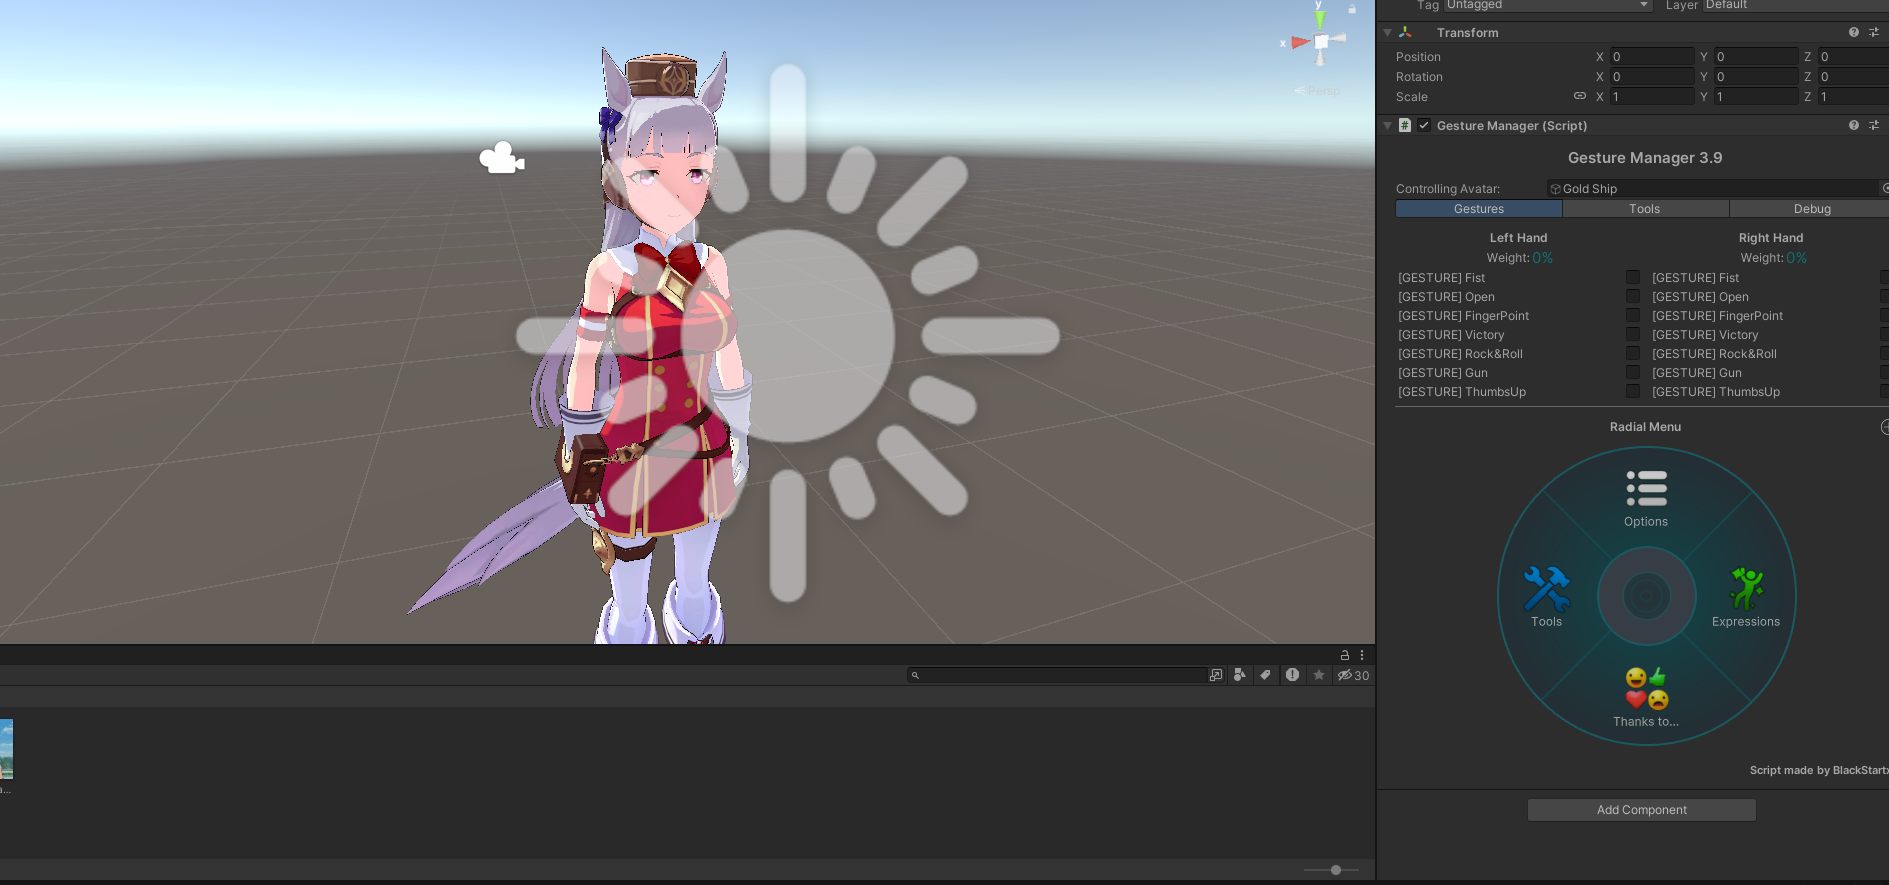This screenshot has height=885, width=1889.
Task: Collapse the Transform component foldout arrow
Action: (1387, 33)
